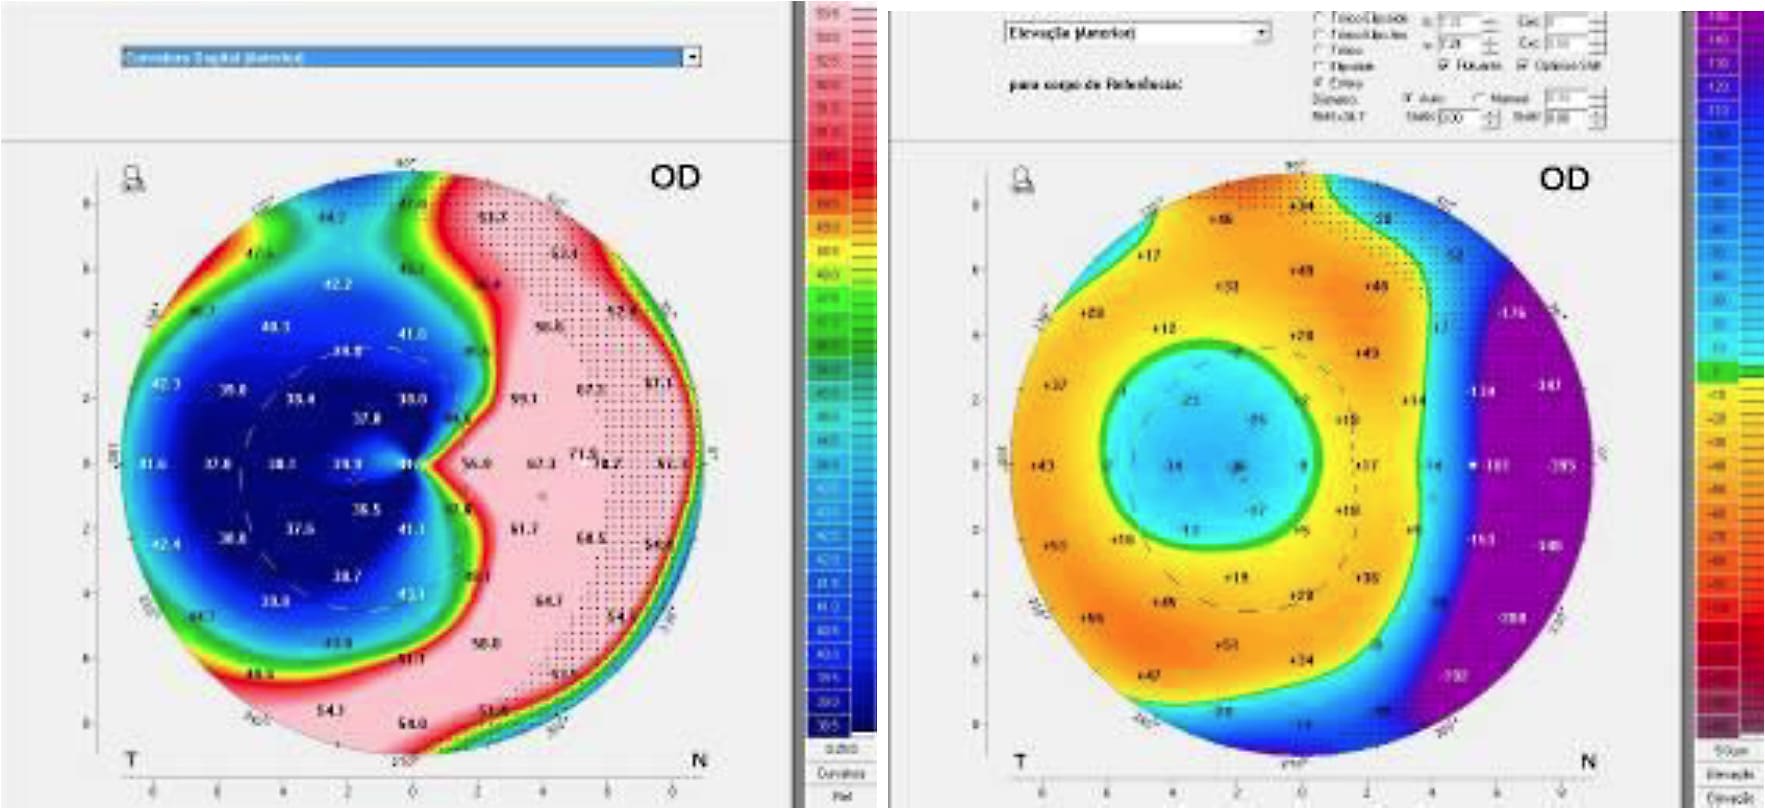Toggle the Optimize Shift checkbox
Image resolution: width=1765 pixels, height=809 pixels.
[x=1523, y=65]
